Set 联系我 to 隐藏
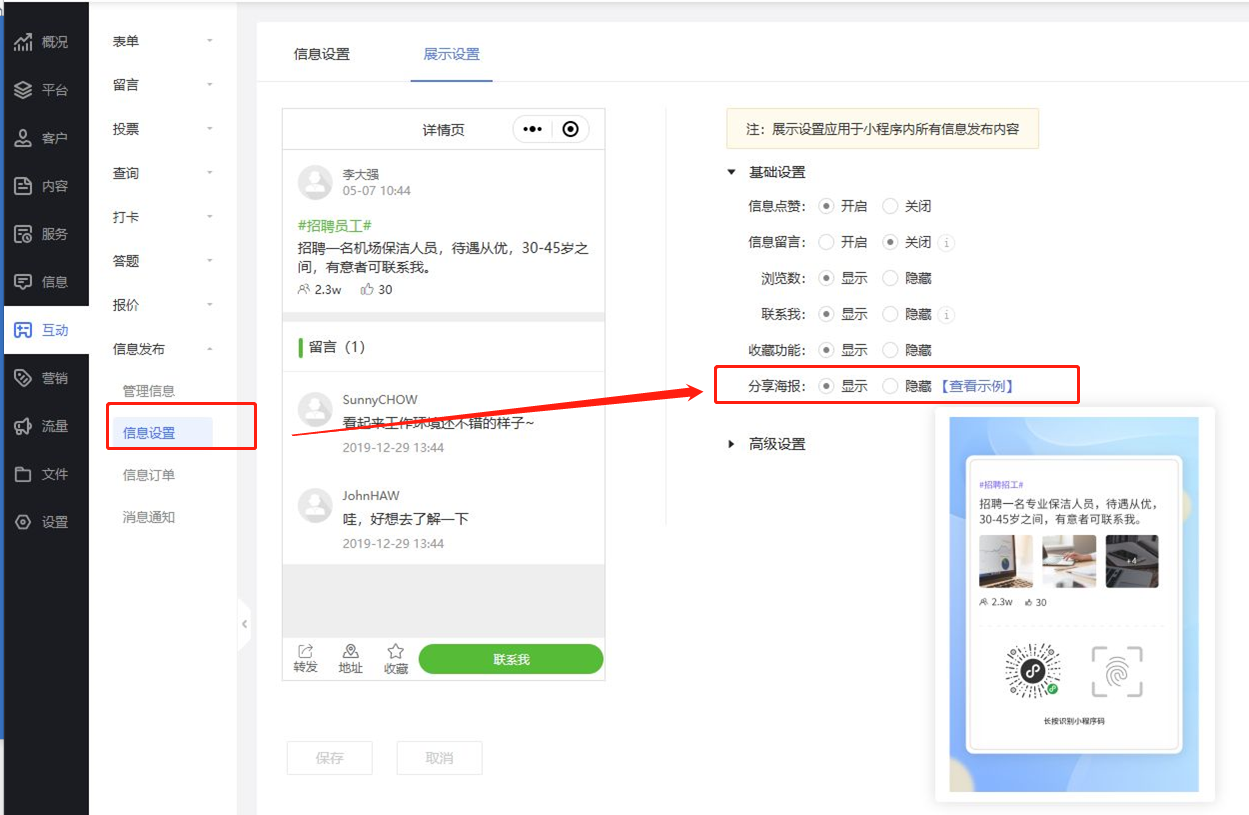Image resolution: width=1249 pixels, height=815 pixels. click(890, 314)
